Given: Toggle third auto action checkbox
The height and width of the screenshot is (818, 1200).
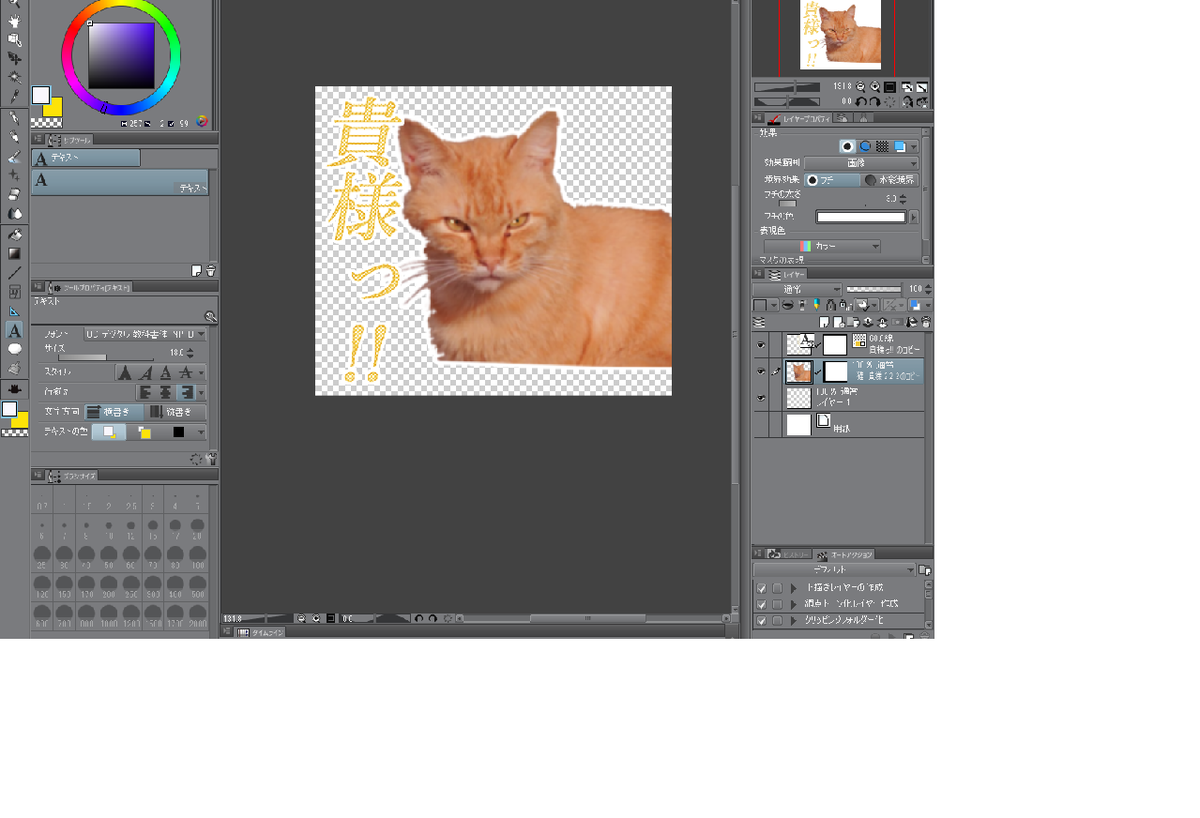Looking at the screenshot, I should (762, 620).
